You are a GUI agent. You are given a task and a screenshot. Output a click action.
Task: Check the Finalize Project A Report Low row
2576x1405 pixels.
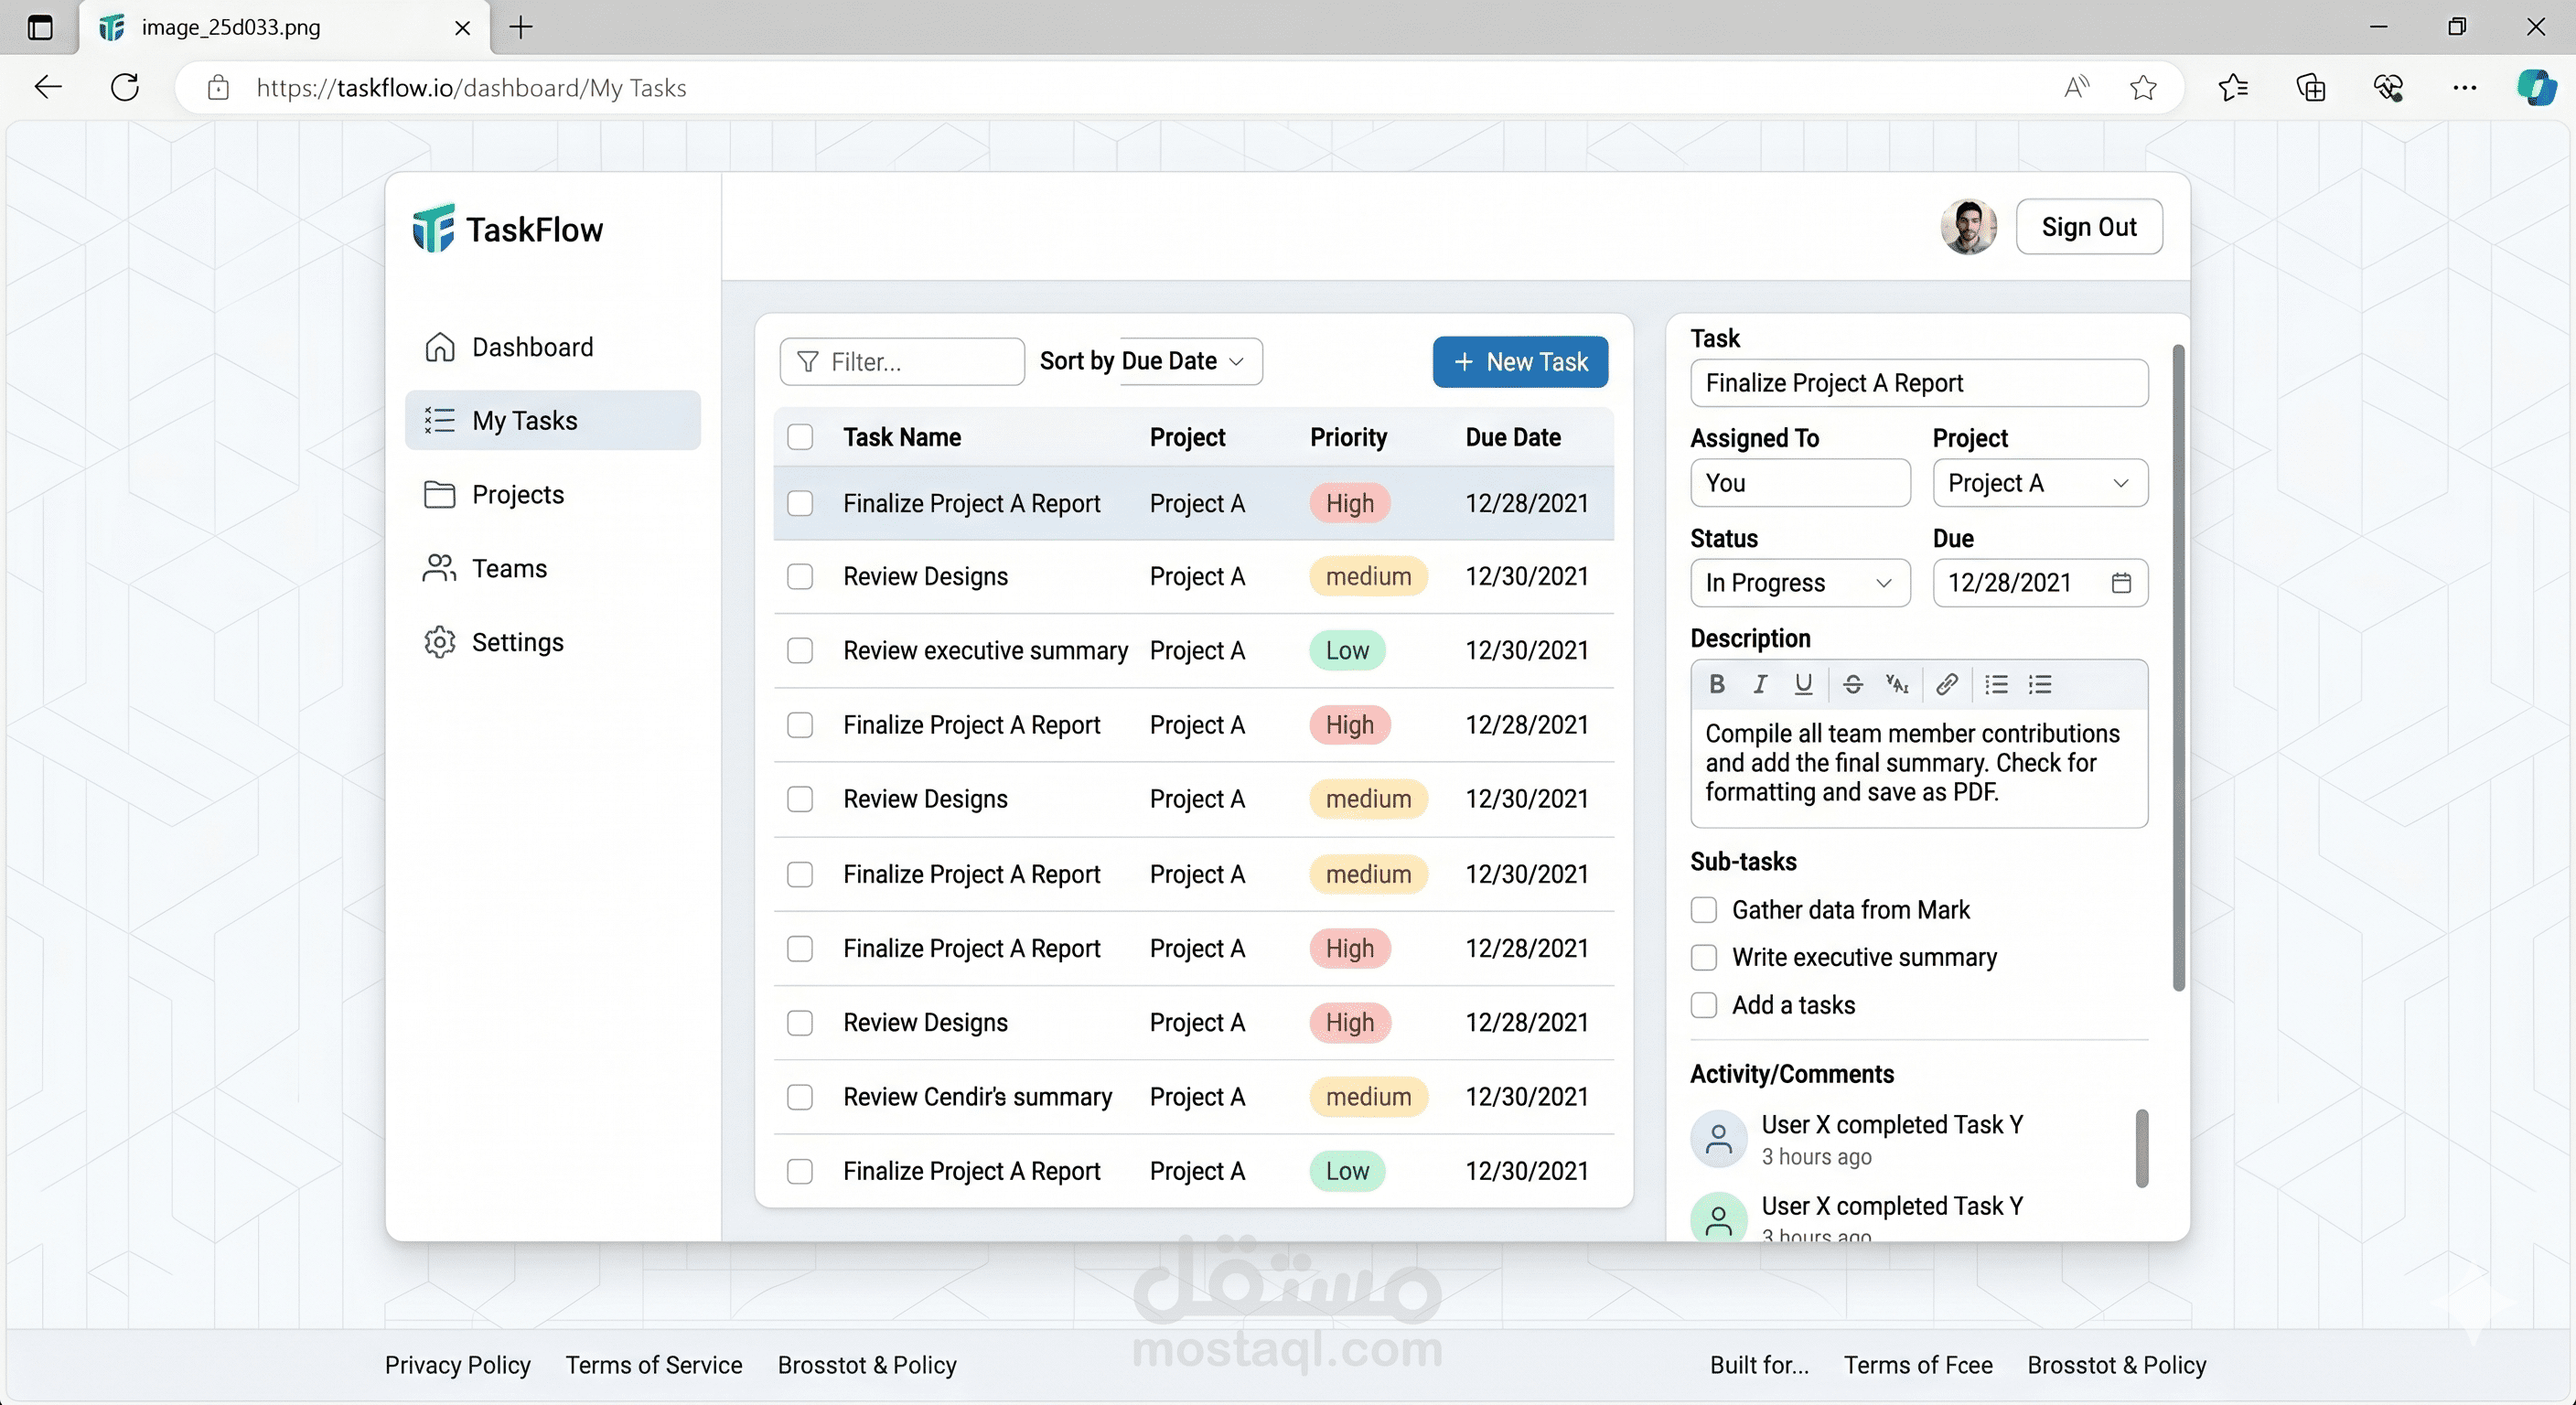point(800,1171)
